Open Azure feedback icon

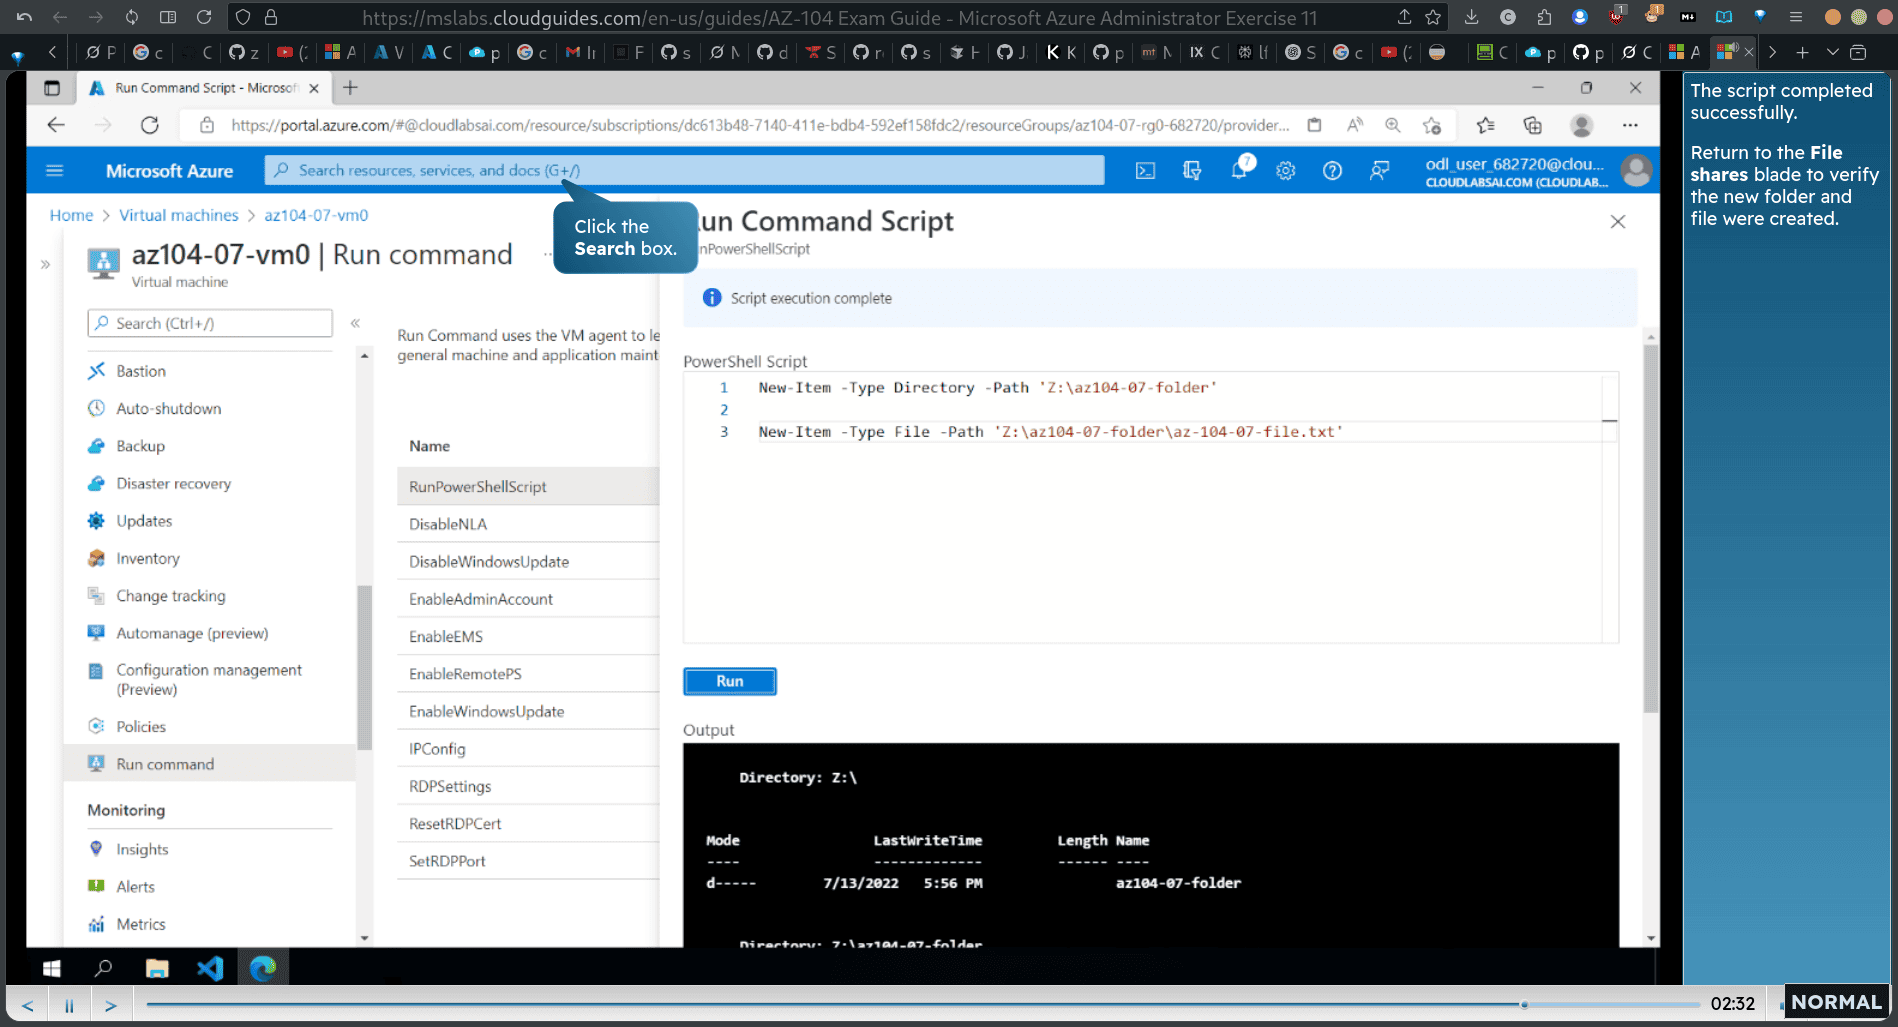pyautogui.click(x=1379, y=171)
